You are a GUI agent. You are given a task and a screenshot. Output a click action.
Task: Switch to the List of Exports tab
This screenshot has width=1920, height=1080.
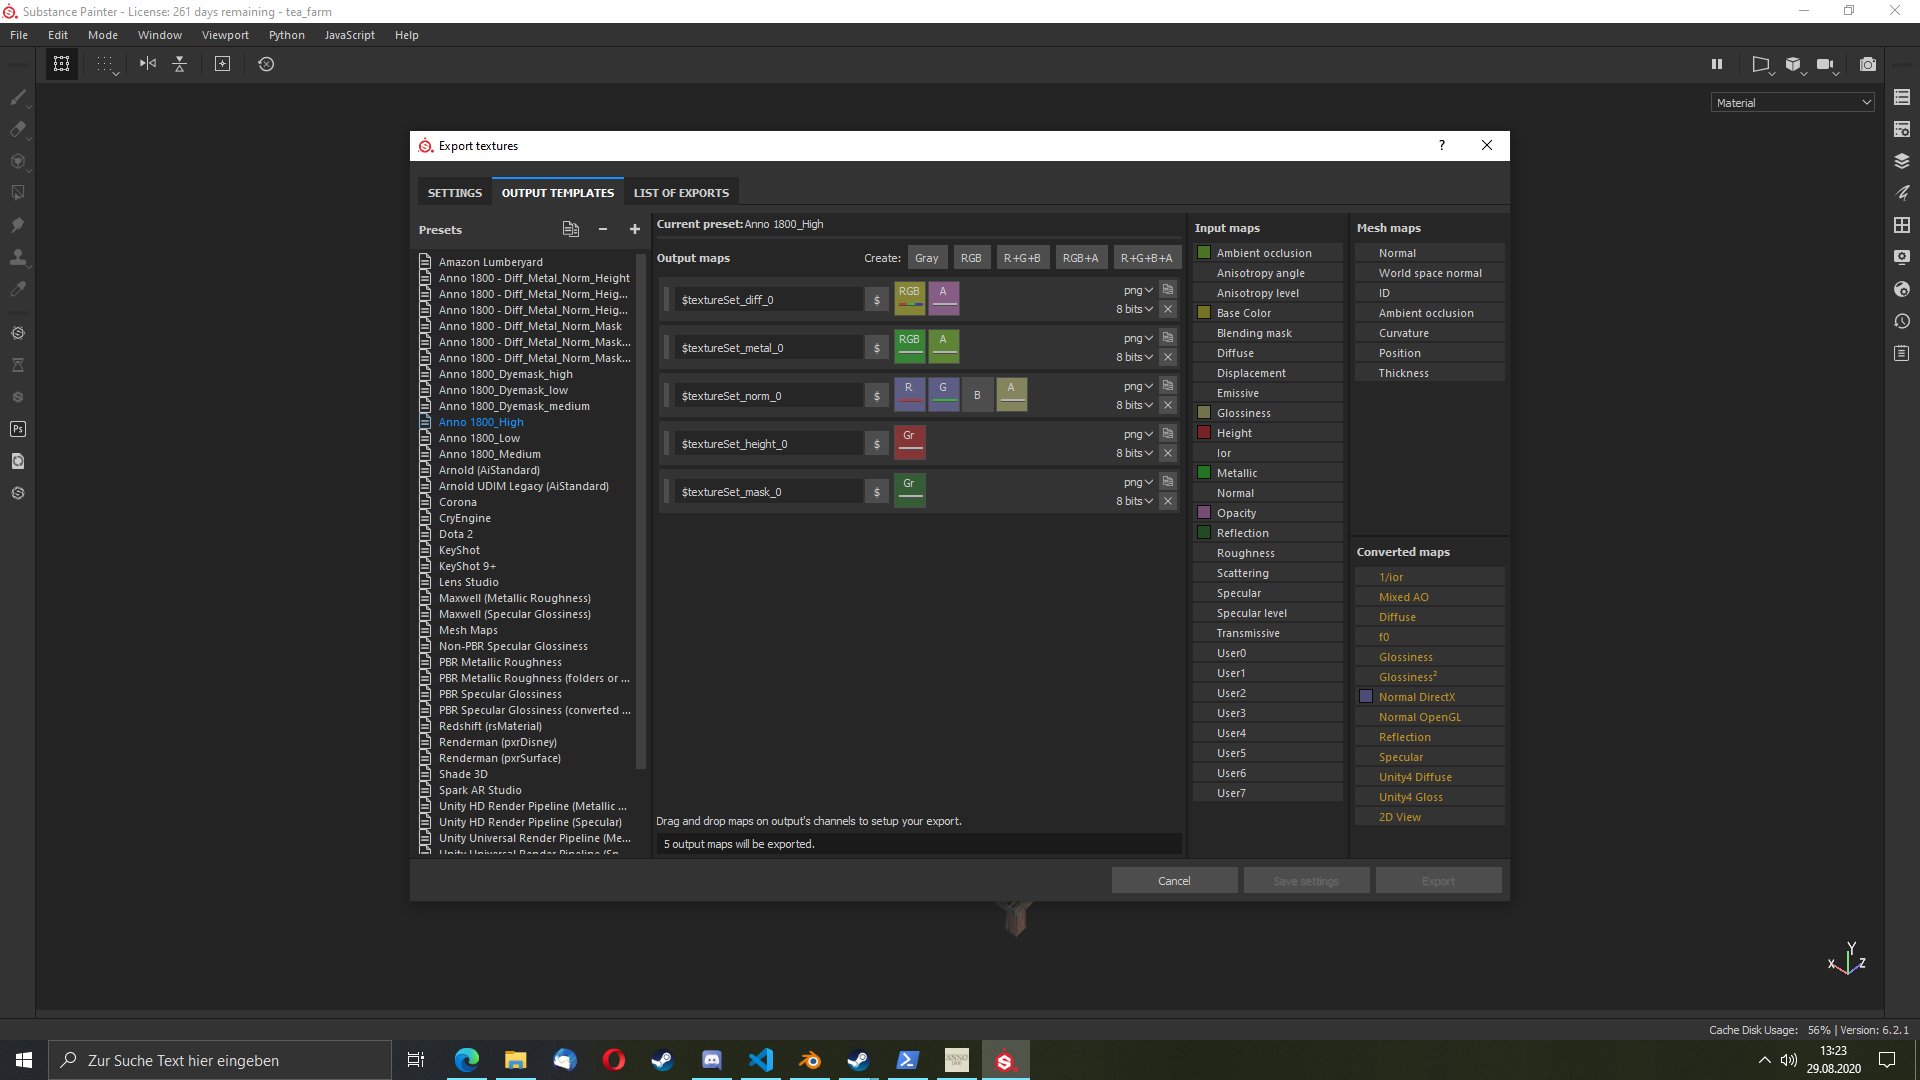[681, 193]
